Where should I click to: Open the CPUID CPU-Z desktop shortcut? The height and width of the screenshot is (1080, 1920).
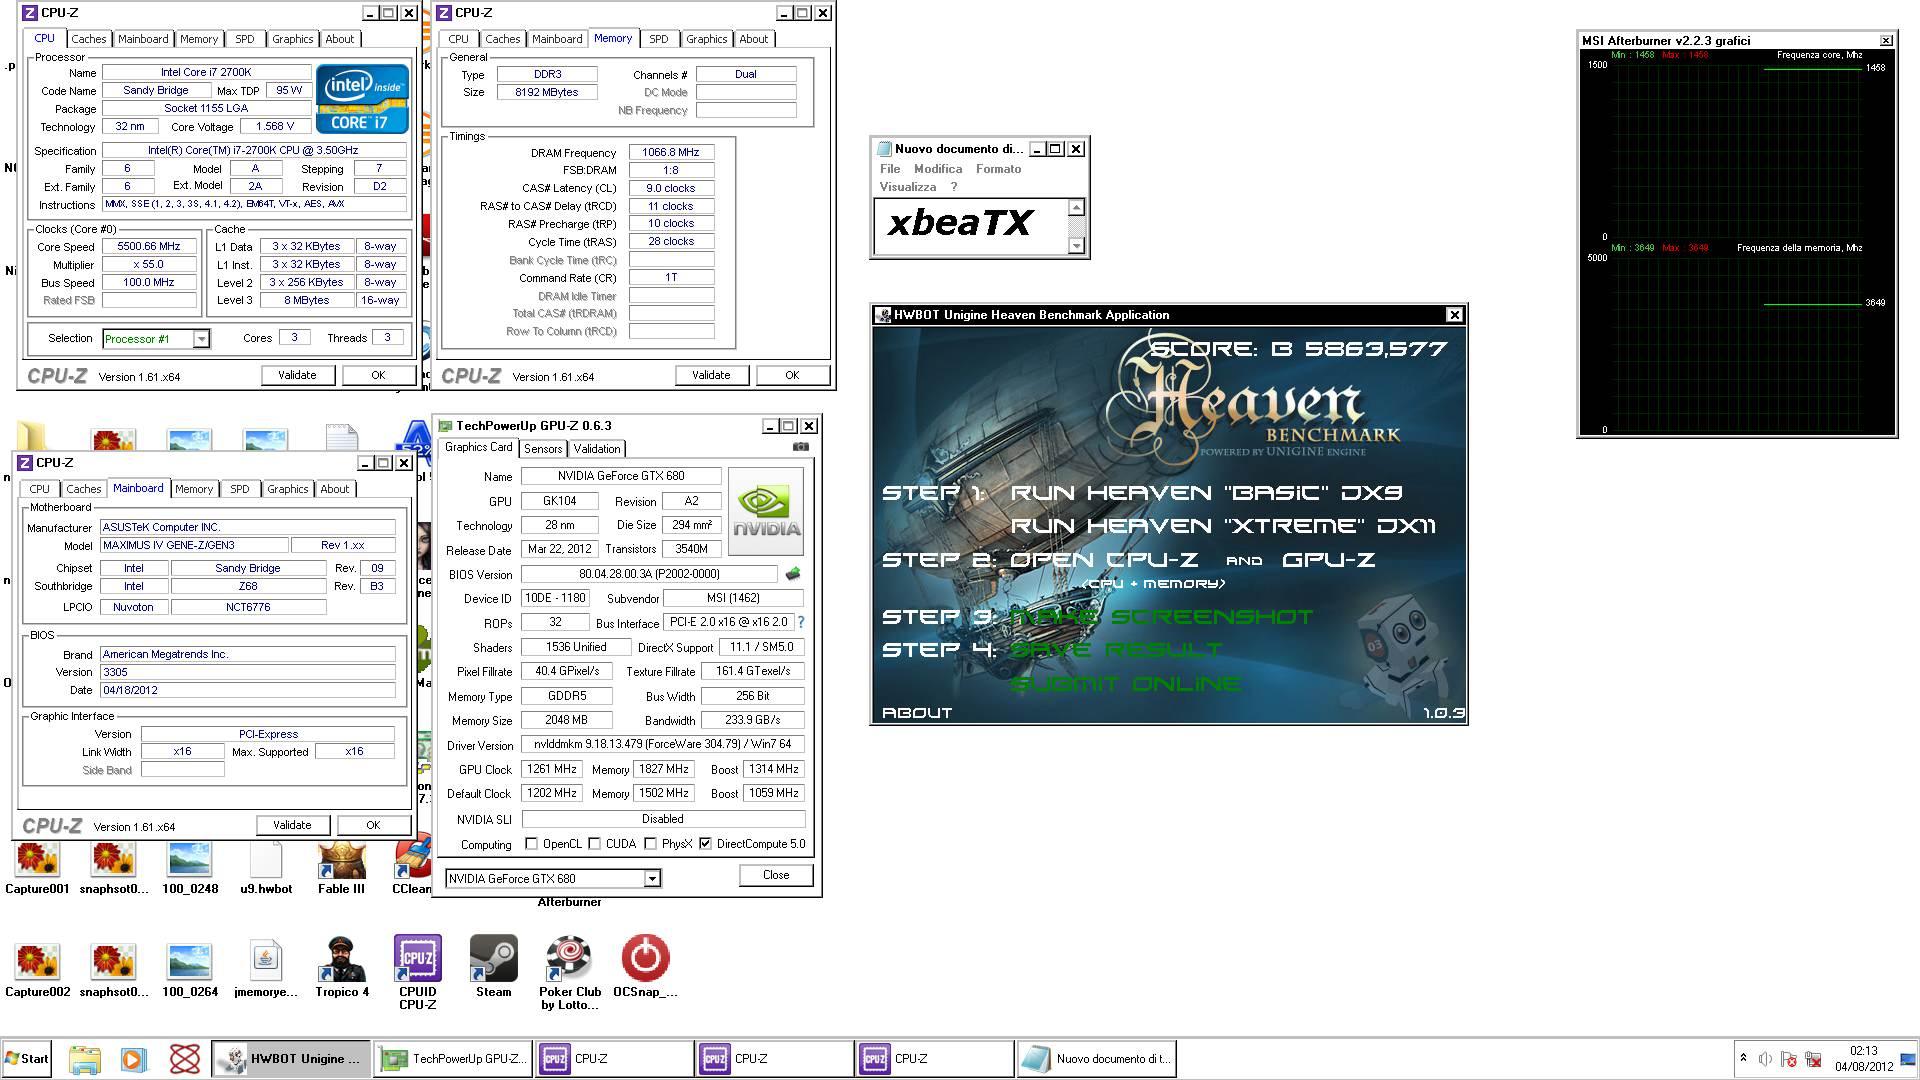418,972
